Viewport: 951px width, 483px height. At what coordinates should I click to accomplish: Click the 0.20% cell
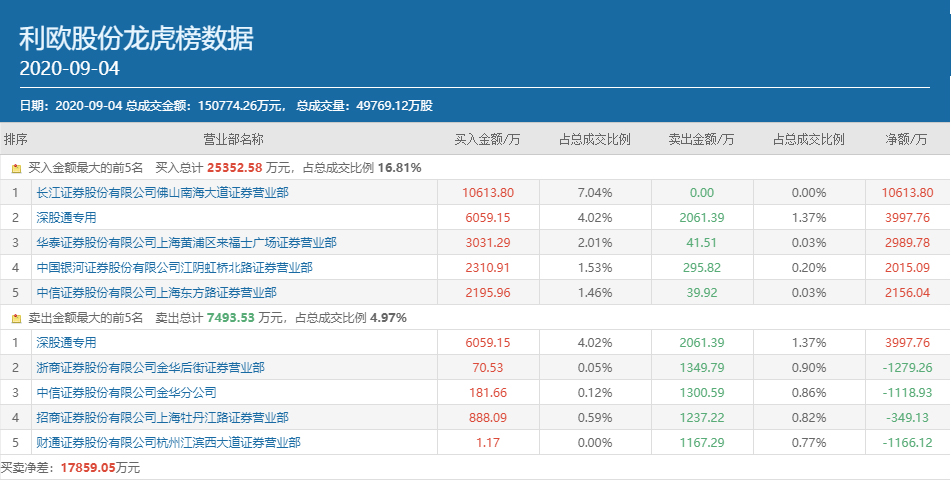809,268
